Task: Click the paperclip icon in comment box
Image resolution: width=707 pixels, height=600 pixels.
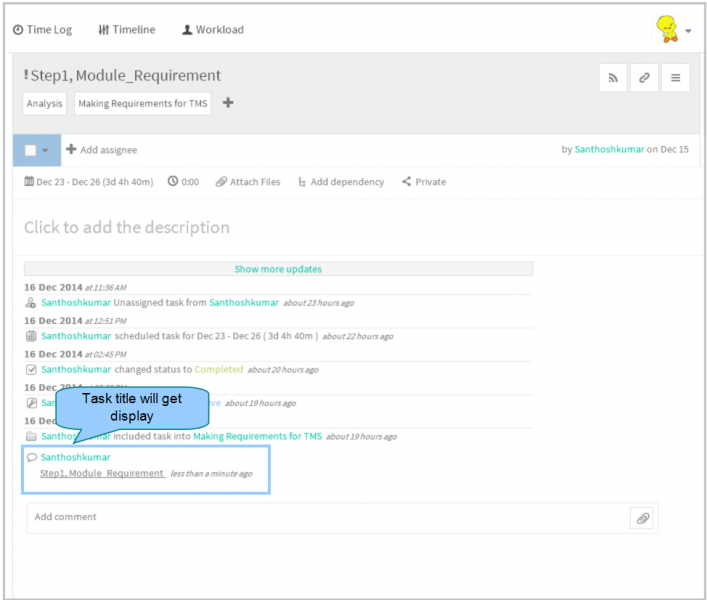Action: pyautogui.click(x=643, y=518)
